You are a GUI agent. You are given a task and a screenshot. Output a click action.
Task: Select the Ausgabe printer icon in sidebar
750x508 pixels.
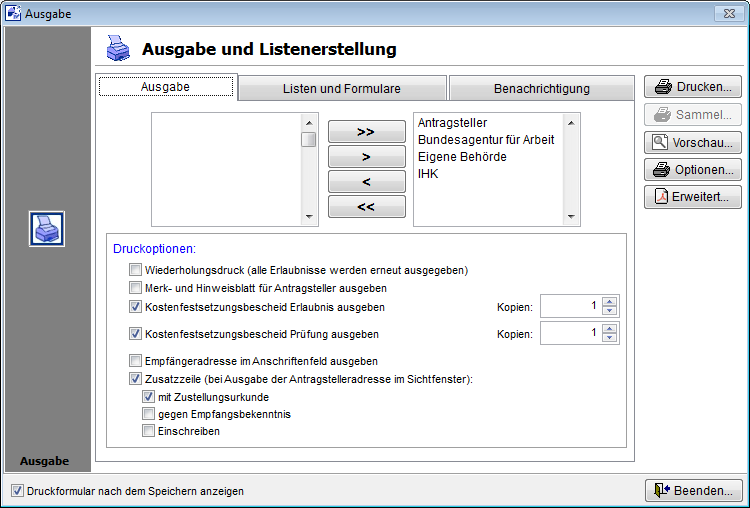47,229
